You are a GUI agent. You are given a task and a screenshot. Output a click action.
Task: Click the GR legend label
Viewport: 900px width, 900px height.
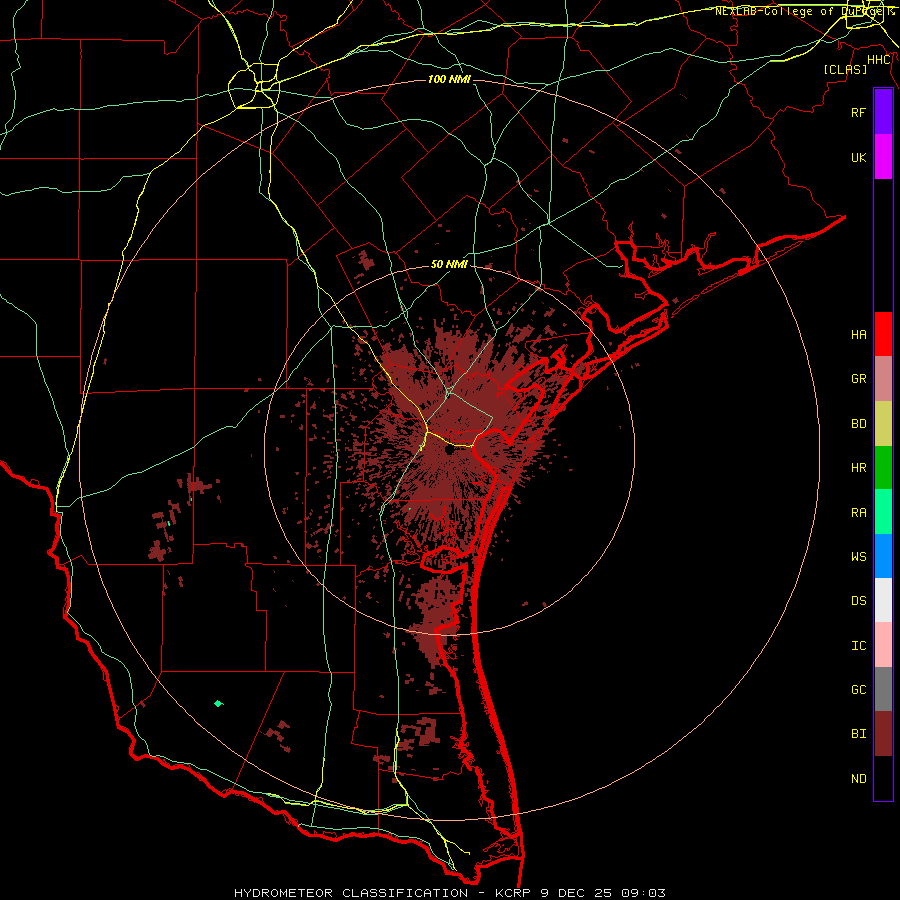tap(858, 379)
